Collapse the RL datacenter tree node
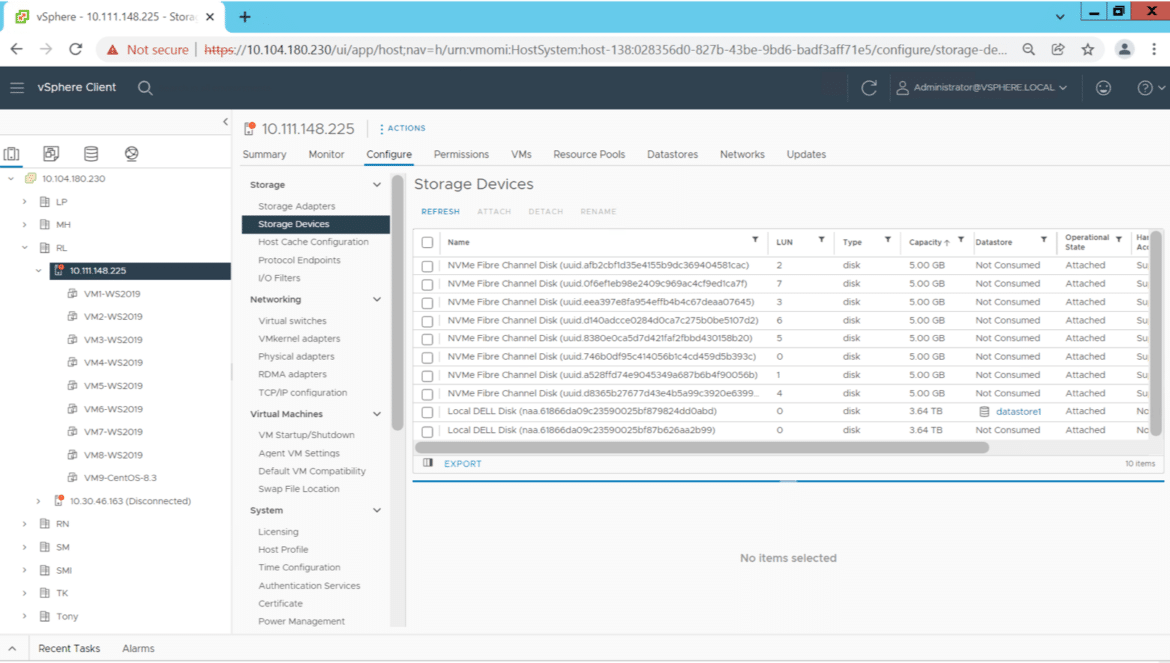Image resolution: width=1170 pixels, height=663 pixels. (x=25, y=248)
